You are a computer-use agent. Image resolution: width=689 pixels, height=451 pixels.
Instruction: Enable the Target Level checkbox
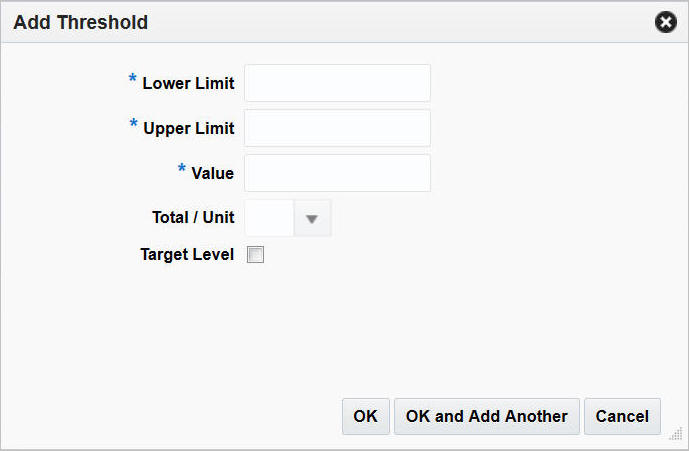point(256,255)
